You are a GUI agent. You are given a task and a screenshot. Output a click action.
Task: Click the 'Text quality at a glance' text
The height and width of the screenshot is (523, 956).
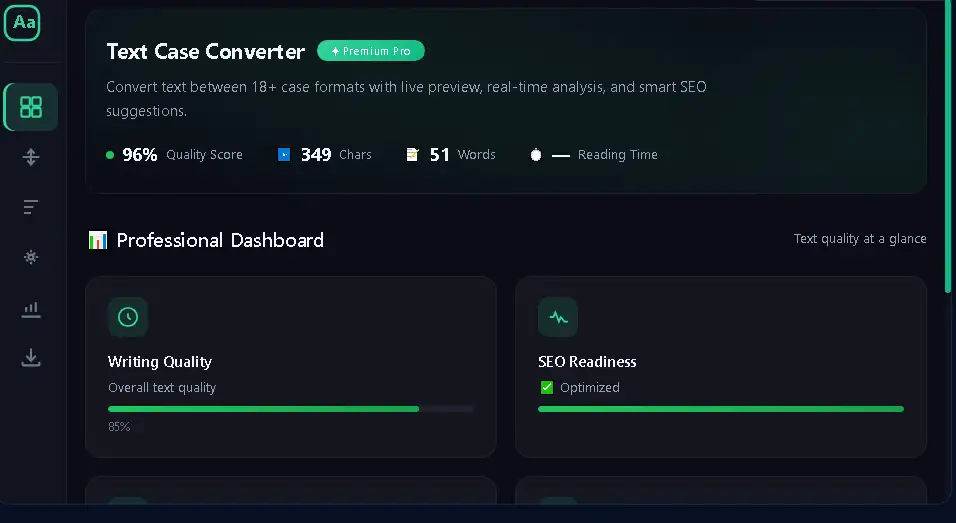(x=860, y=239)
